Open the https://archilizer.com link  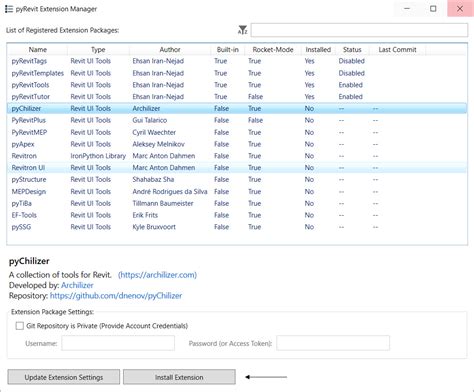[x=157, y=275]
